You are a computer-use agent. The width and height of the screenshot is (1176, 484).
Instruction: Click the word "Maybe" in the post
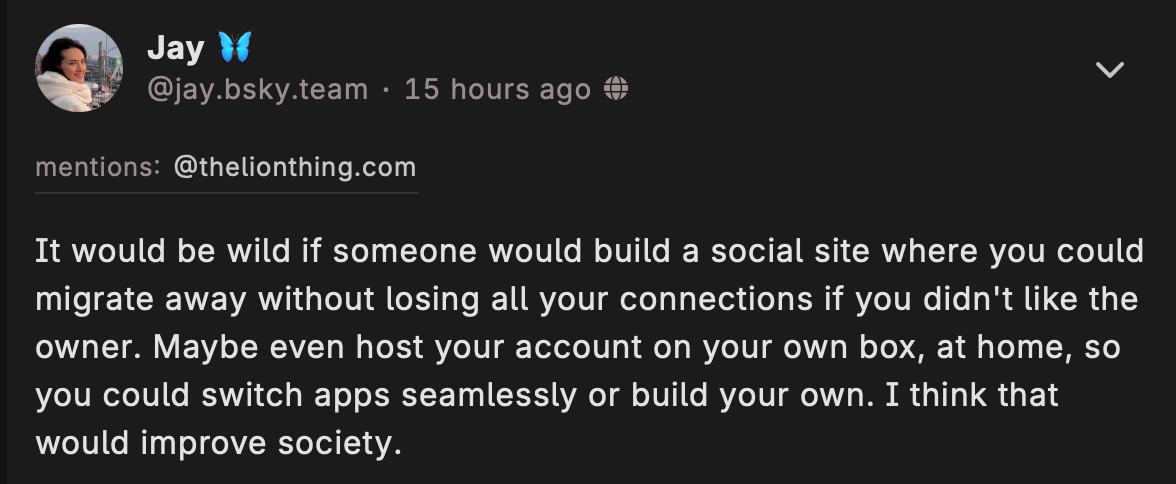(193, 347)
